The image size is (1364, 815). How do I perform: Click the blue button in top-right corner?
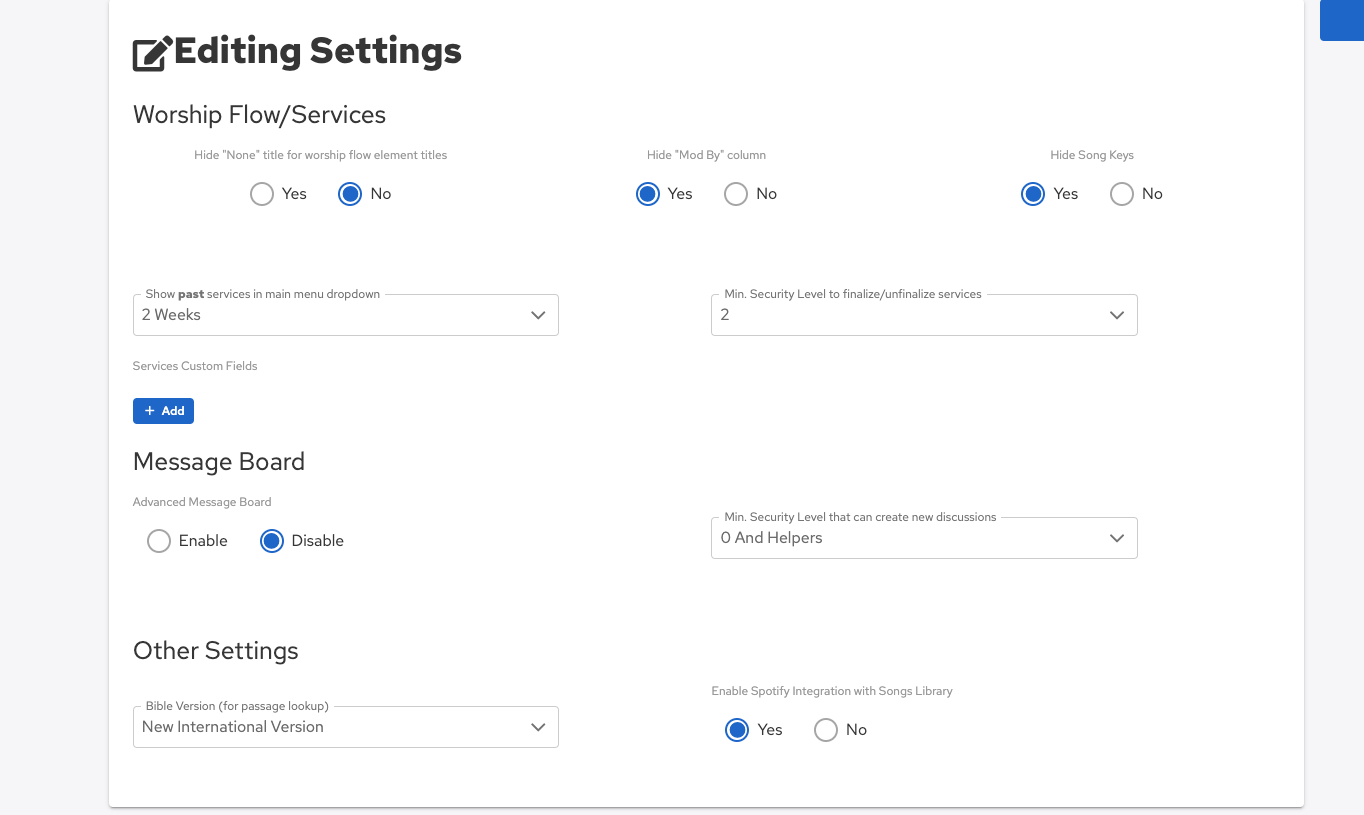(x=1341, y=20)
